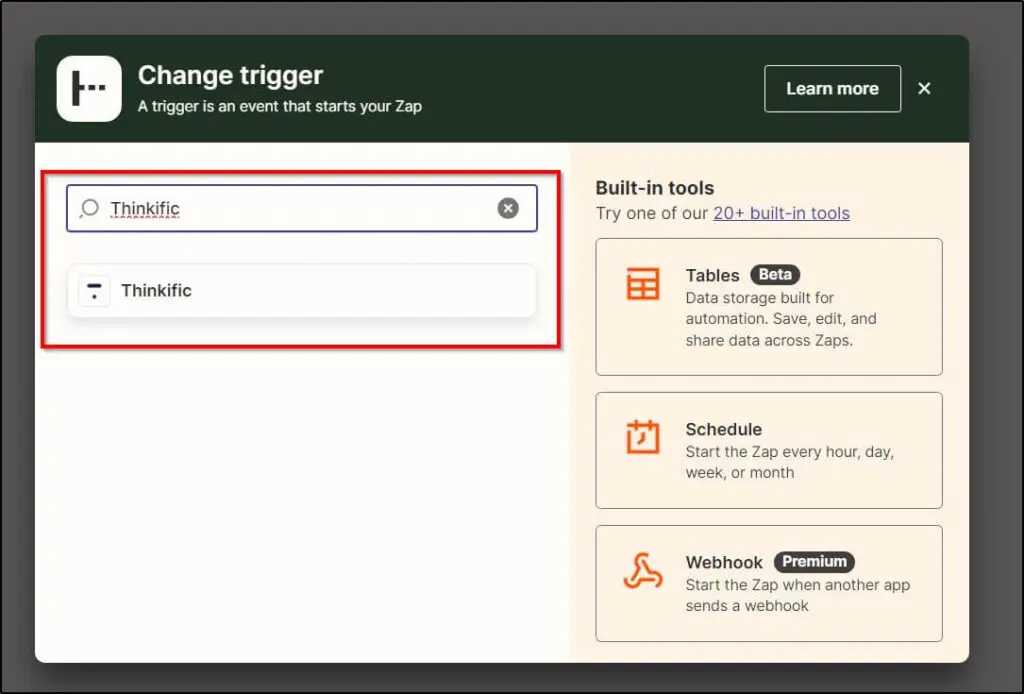1024x694 pixels.
Task: Click the magnifier icon in the search box
Action: tap(90, 208)
